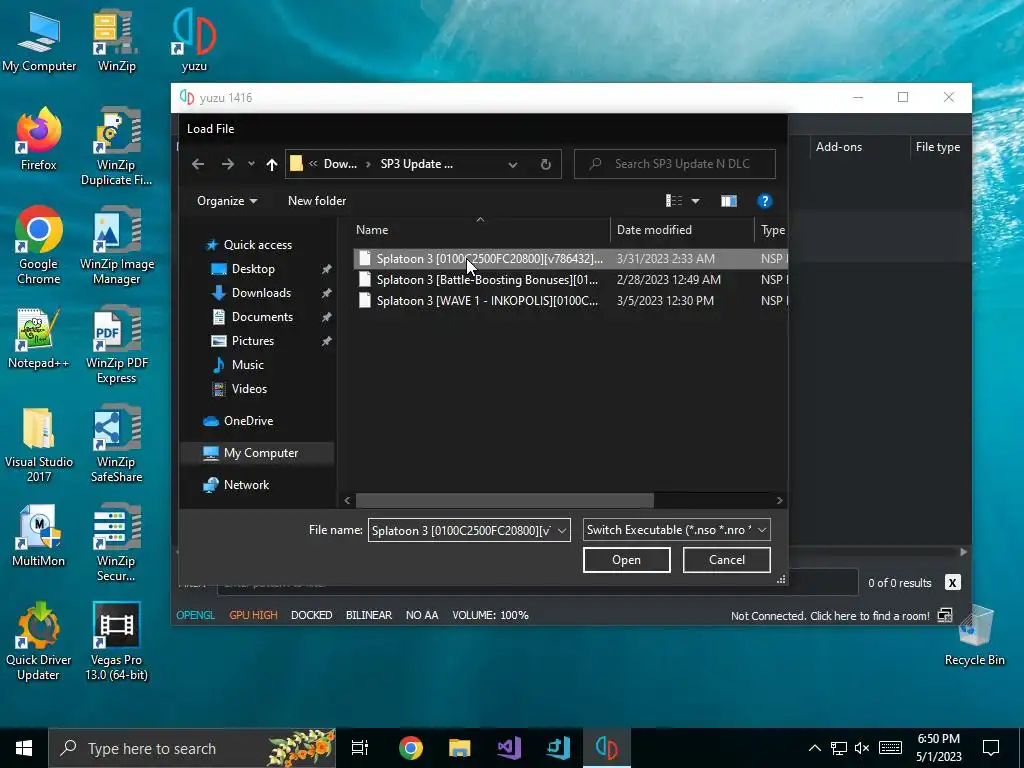Click the Cancel button
Image resolution: width=1024 pixels, height=768 pixels.
click(727, 560)
